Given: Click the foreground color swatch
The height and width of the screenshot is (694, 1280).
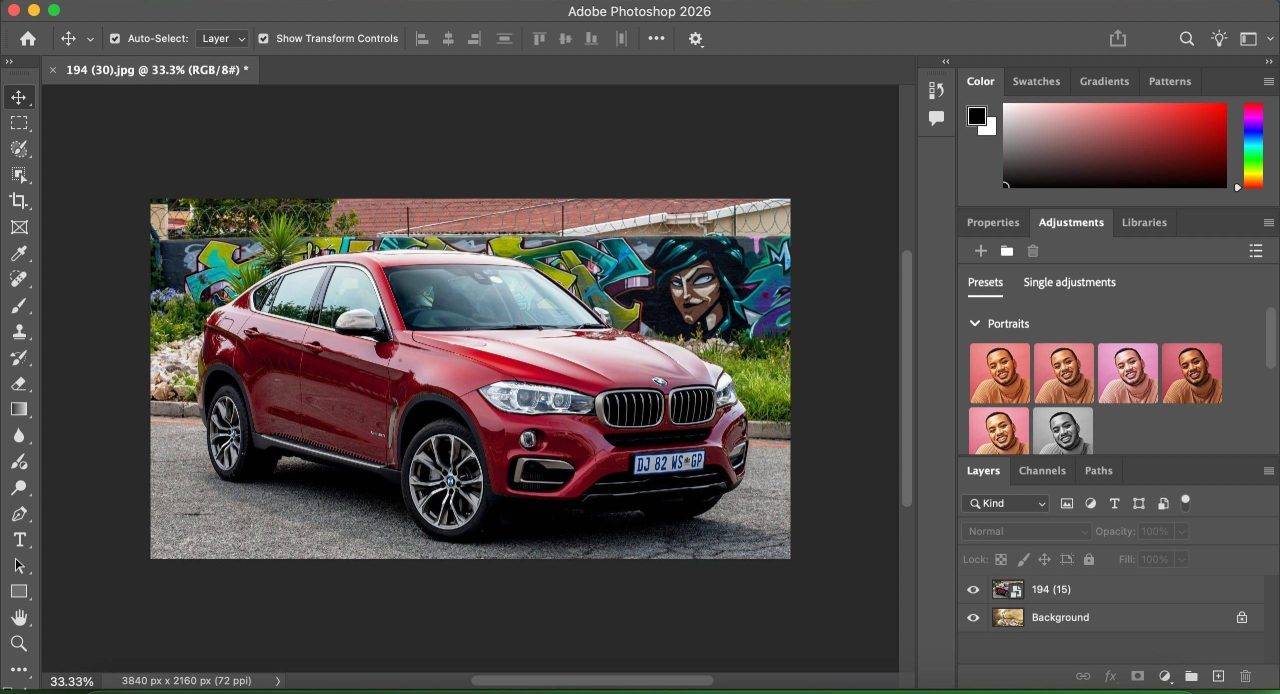Looking at the screenshot, I should [977, 116].
